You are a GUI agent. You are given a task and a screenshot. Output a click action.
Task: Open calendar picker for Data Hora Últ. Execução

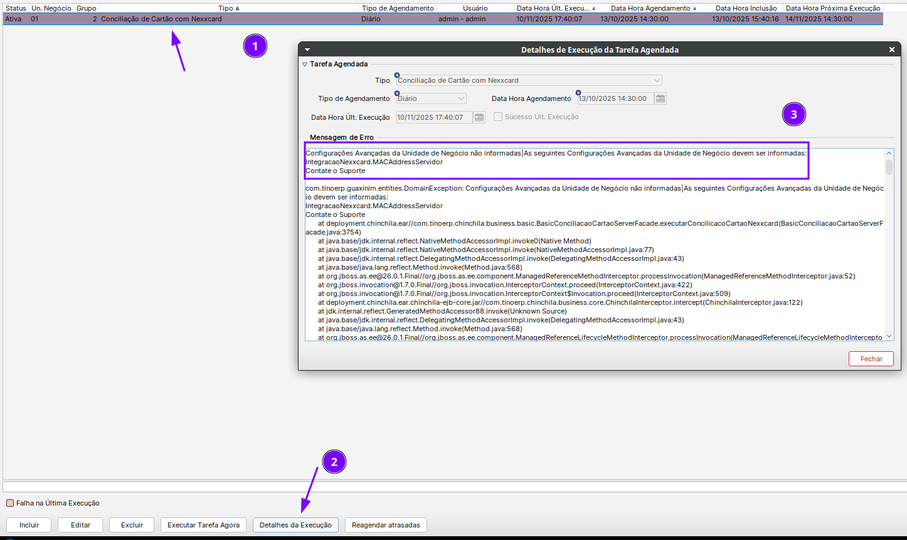(x=479, y=117)
